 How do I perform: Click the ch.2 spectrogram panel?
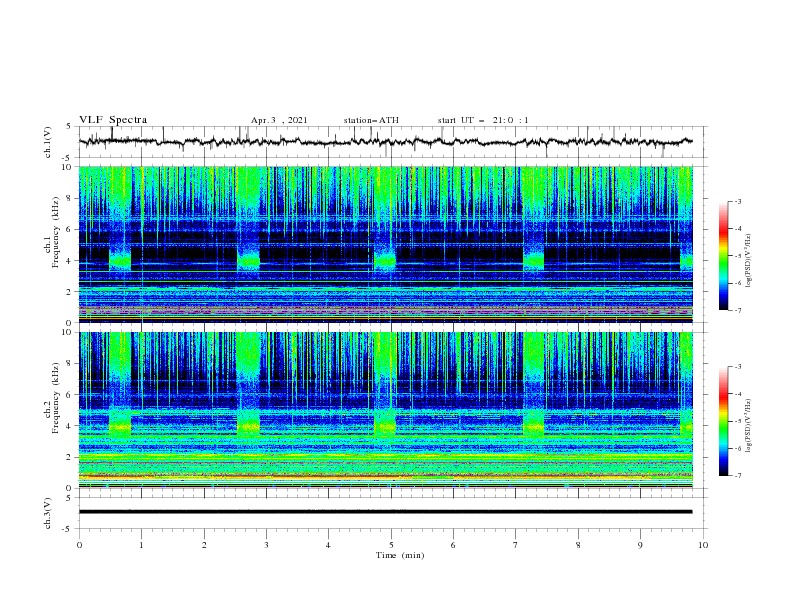[386, 410]
